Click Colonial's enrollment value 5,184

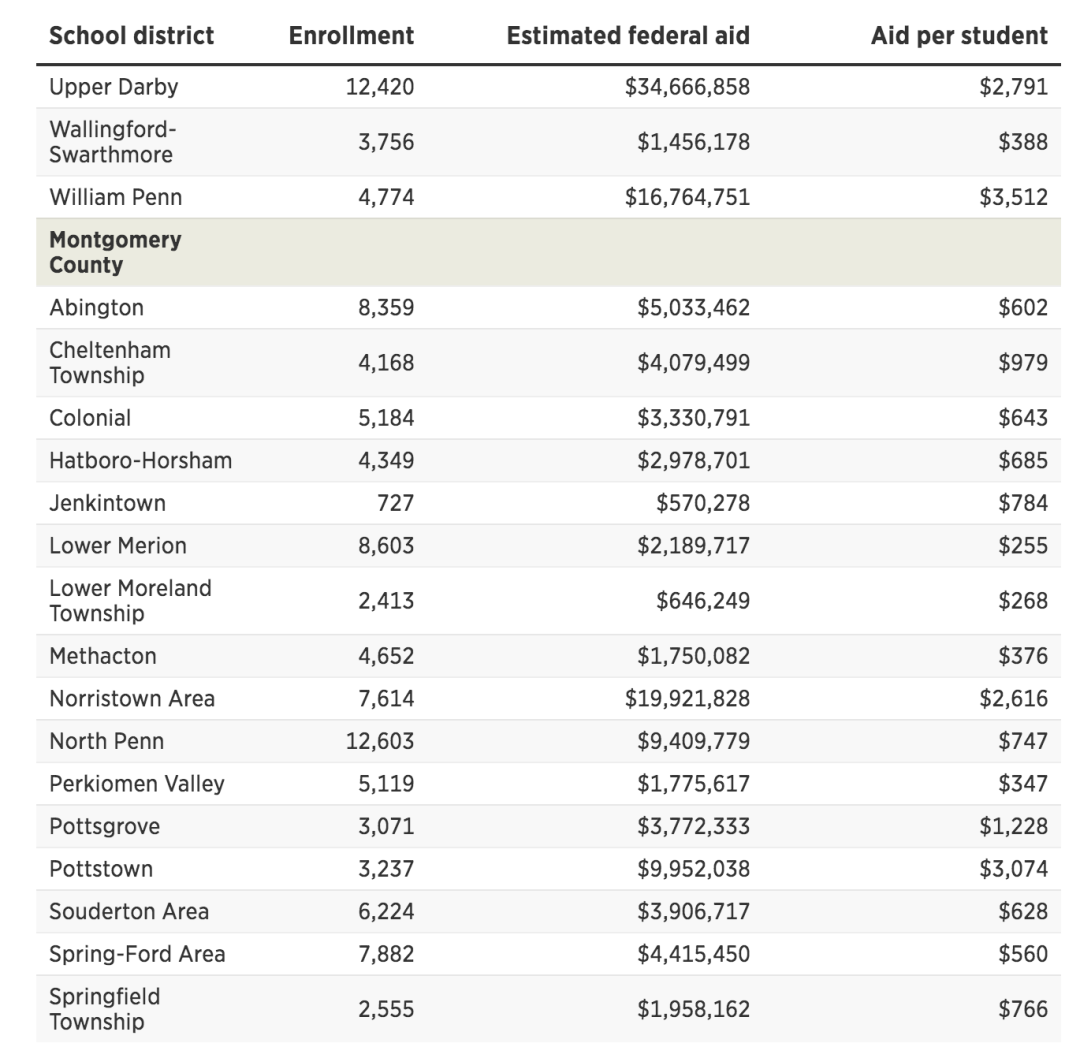386,418
